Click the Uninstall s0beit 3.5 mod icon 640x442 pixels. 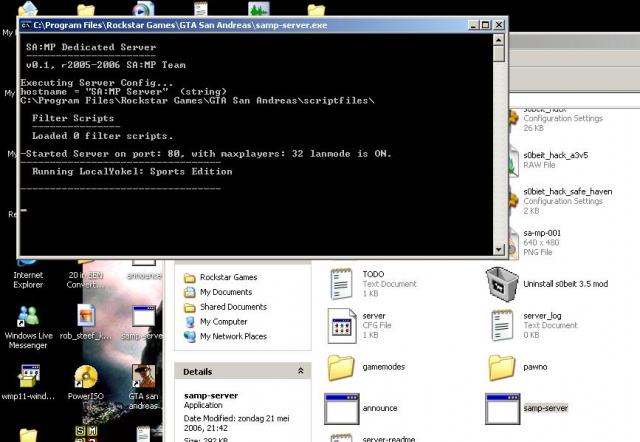[x=502, y=284]
